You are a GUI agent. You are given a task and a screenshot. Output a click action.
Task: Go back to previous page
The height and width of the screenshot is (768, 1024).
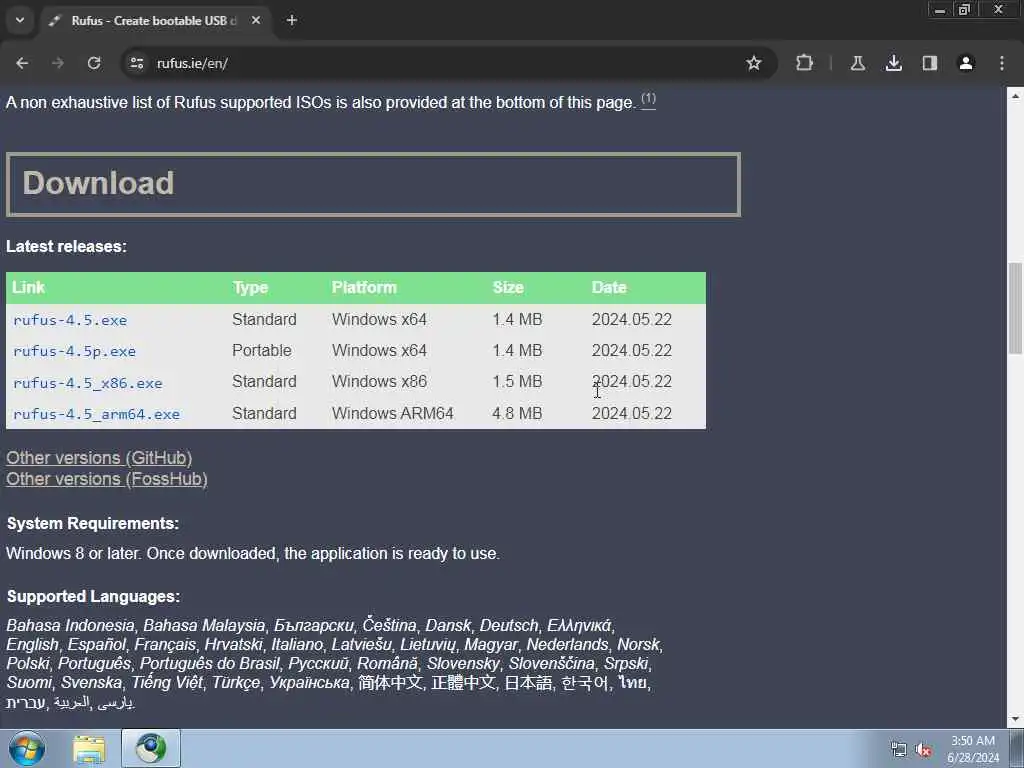(x=22, y=63)
